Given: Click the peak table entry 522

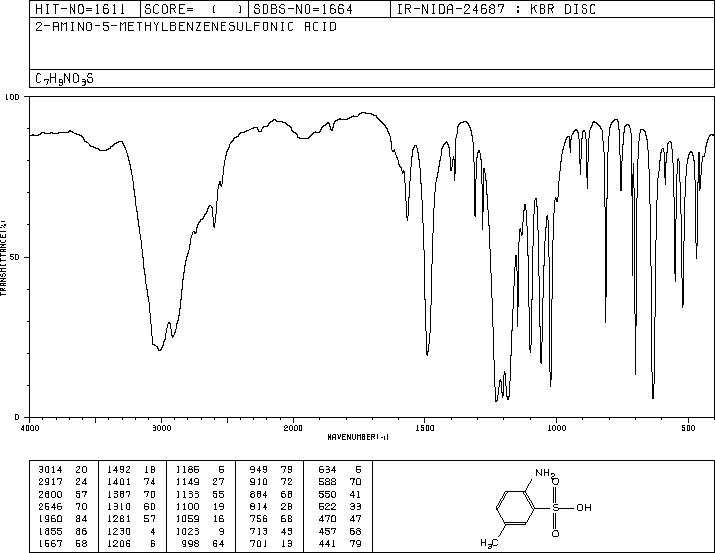Looking at the screenshot, I should (327, 506).
